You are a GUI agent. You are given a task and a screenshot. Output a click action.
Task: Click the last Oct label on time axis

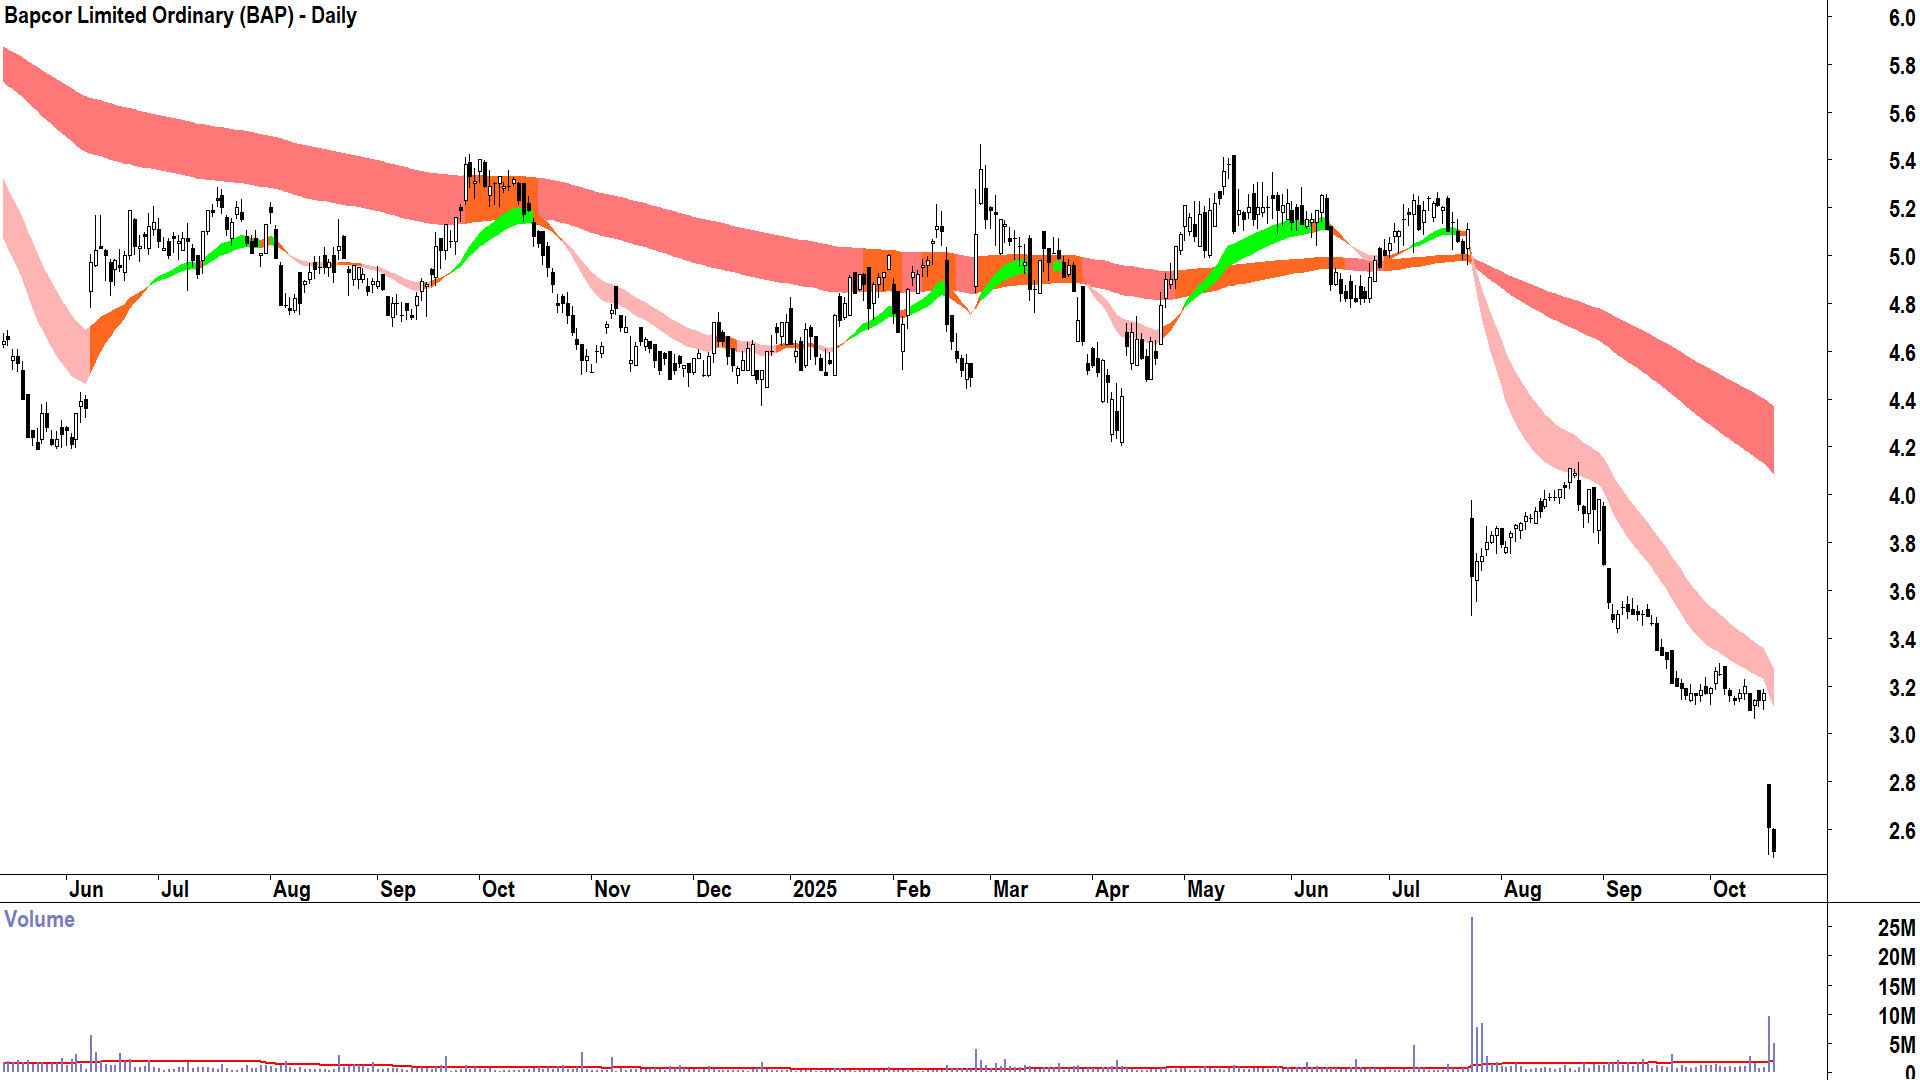[1729, 889]
